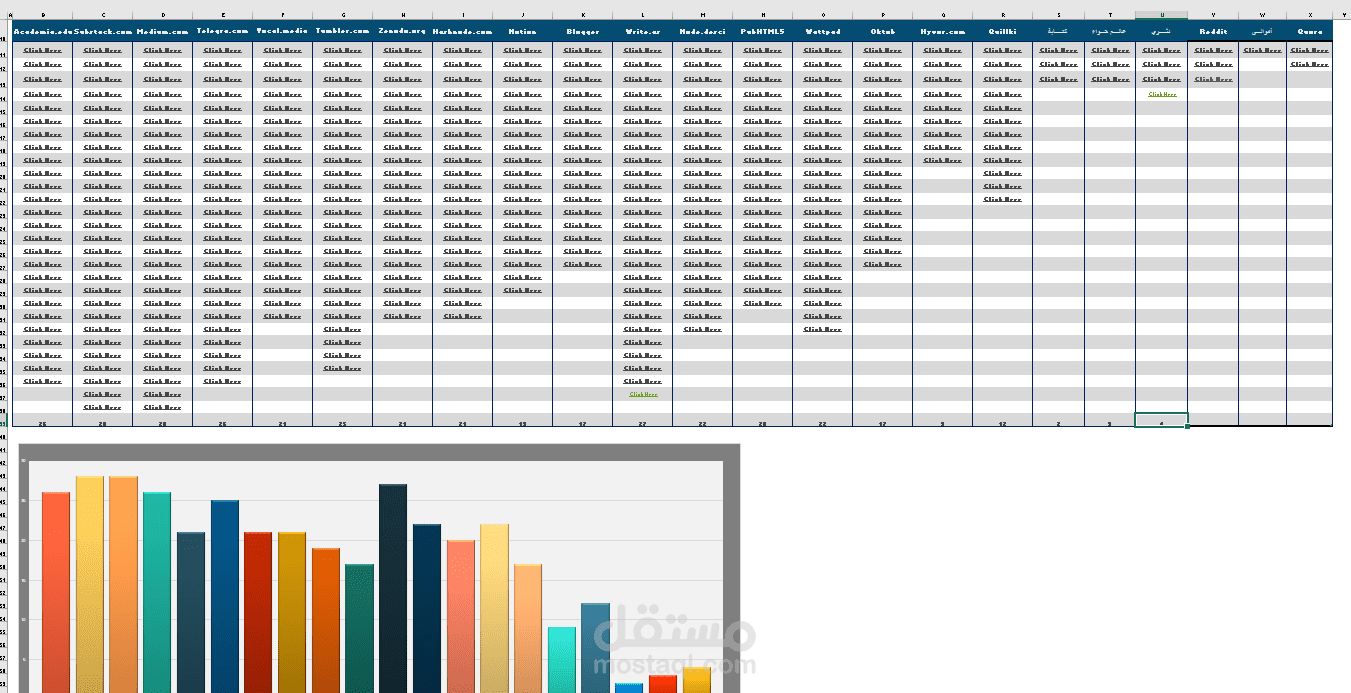Select the Wattpad header cell
The height and width of the screenshot is (693, 1351).
823,32
